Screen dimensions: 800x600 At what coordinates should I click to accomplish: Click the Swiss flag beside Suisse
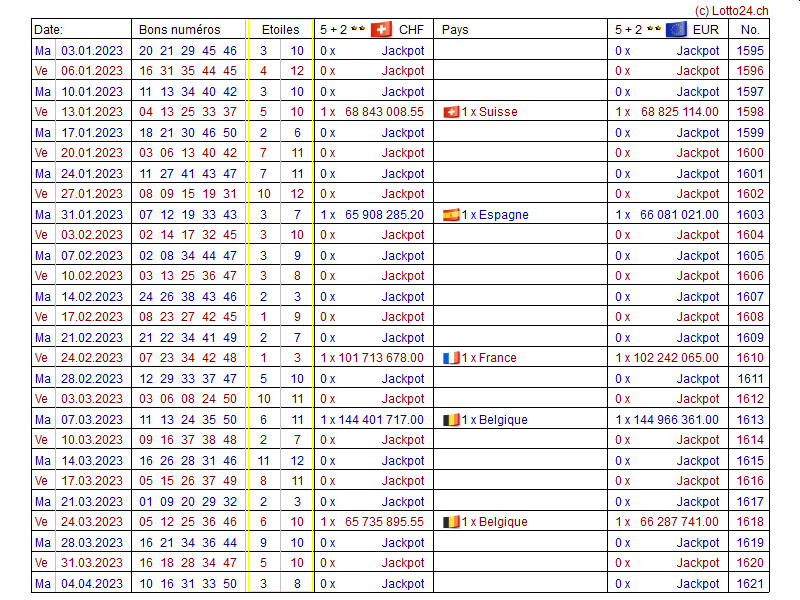451,112
